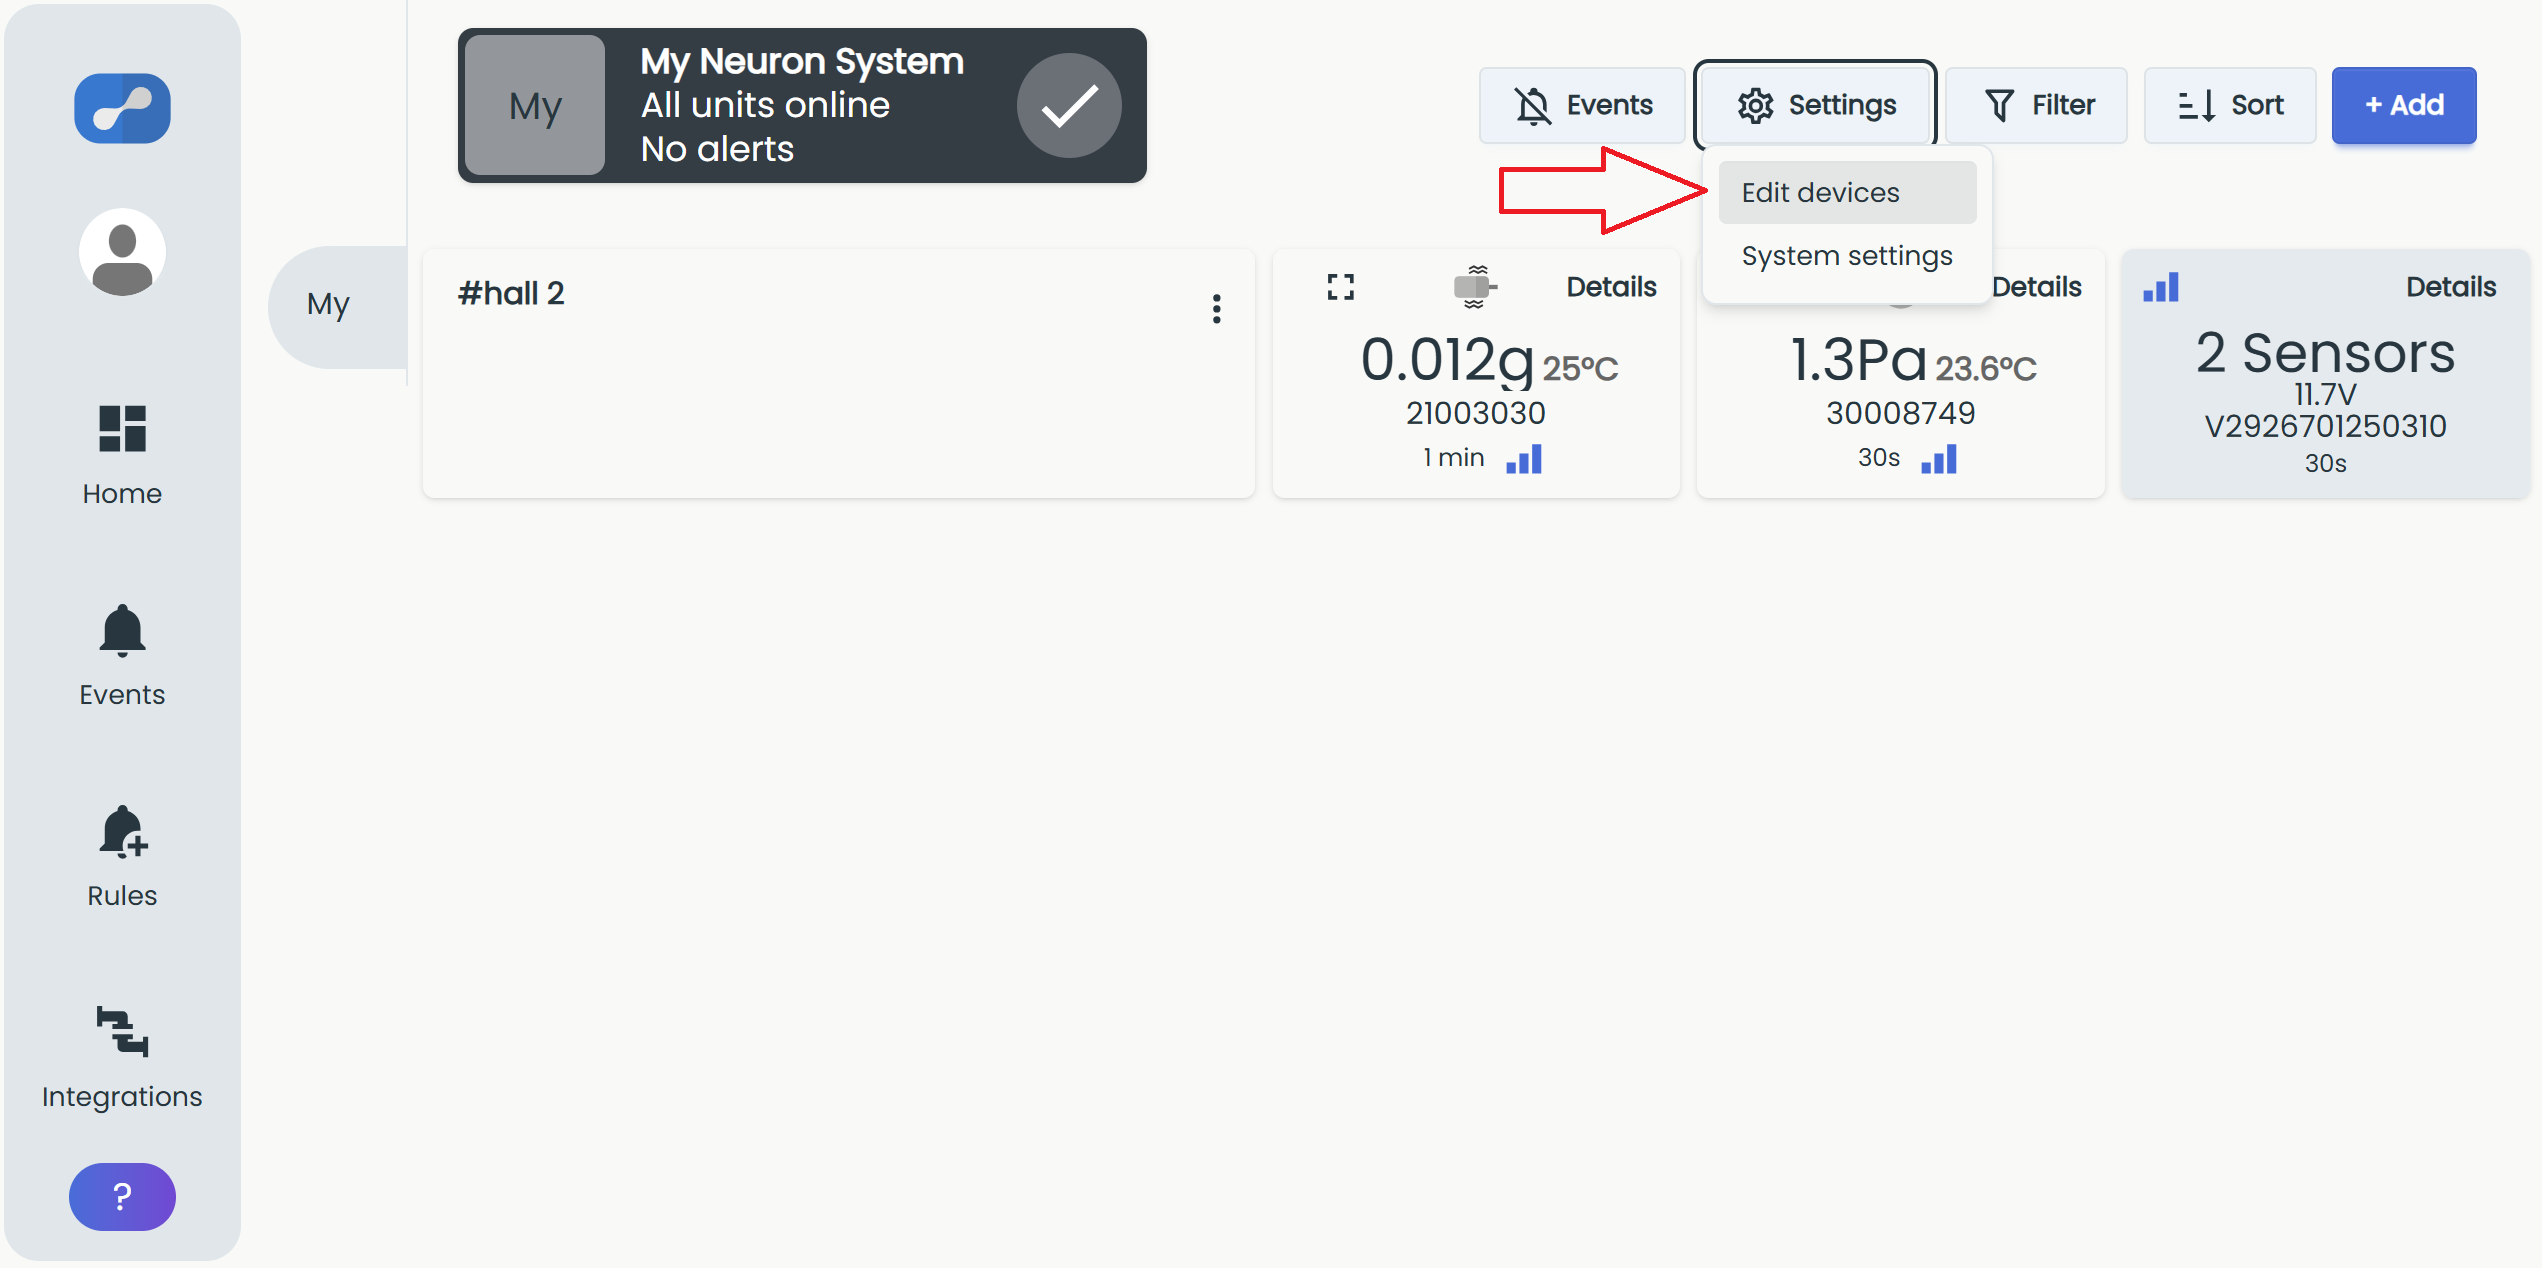Choose System settings from the menu
The width and height of the screenshot is (2542, 1268).
1847,256
